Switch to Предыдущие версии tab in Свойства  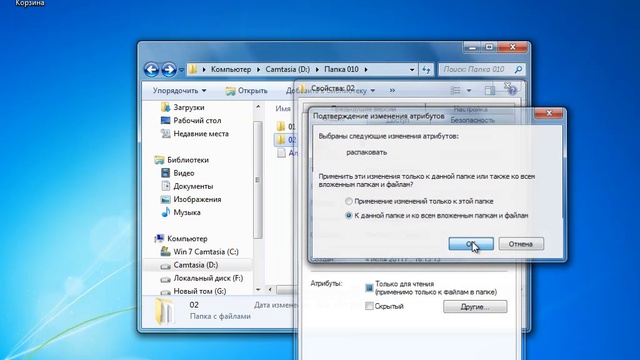click(363, 109)
